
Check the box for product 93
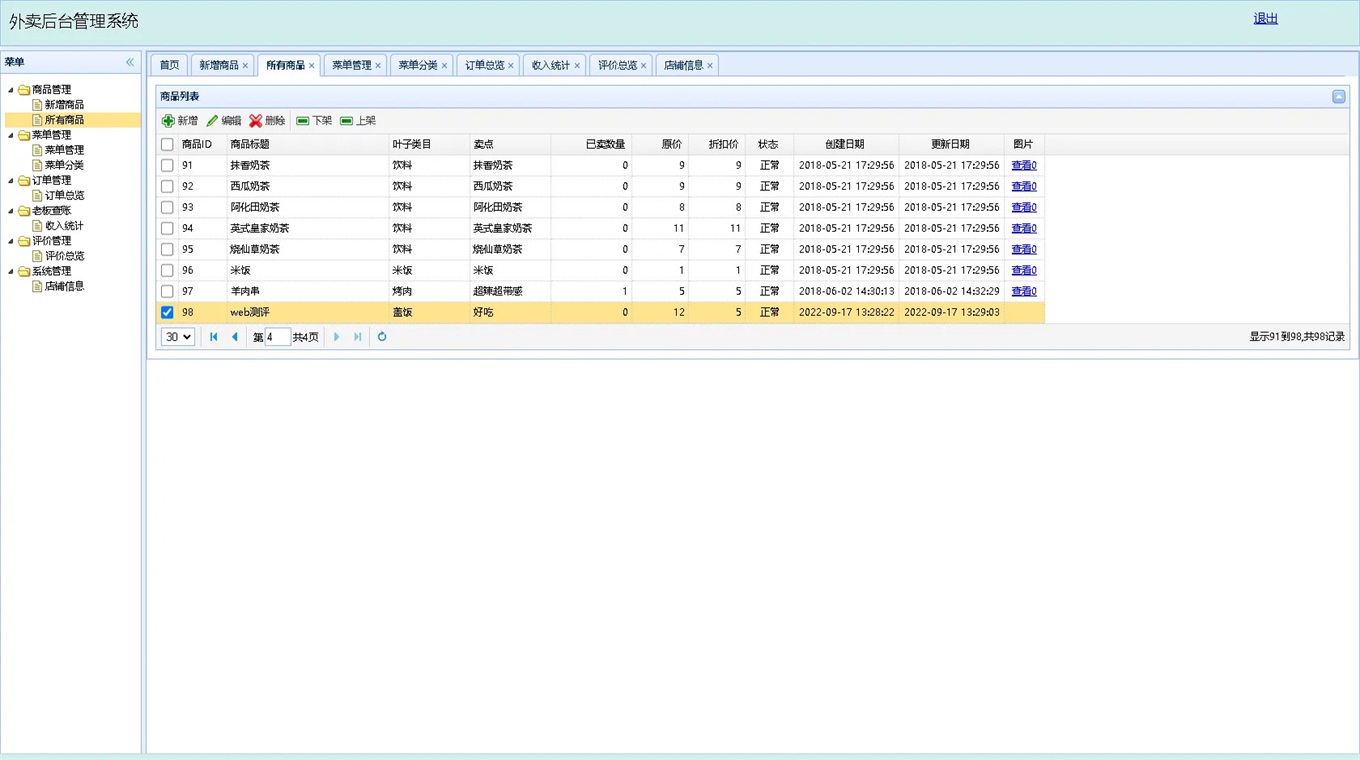click(167, 208)
